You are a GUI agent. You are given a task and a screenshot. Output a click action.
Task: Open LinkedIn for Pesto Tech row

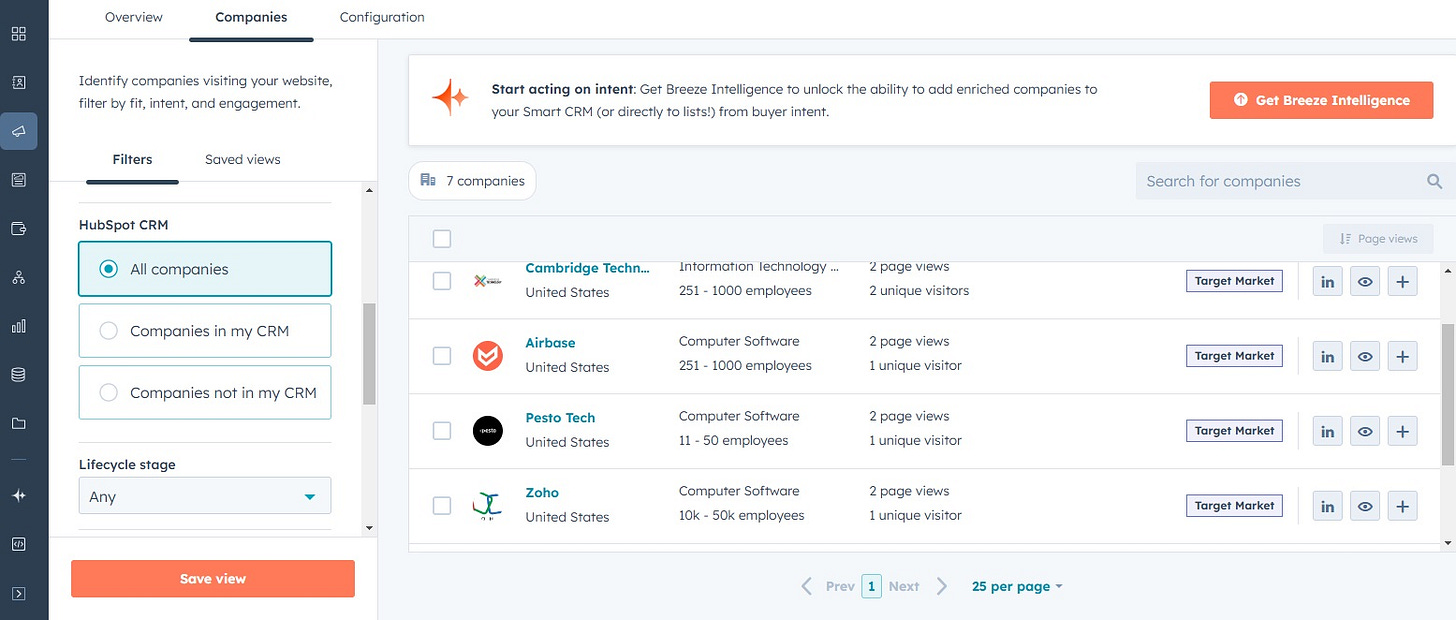coord(1327,431)
